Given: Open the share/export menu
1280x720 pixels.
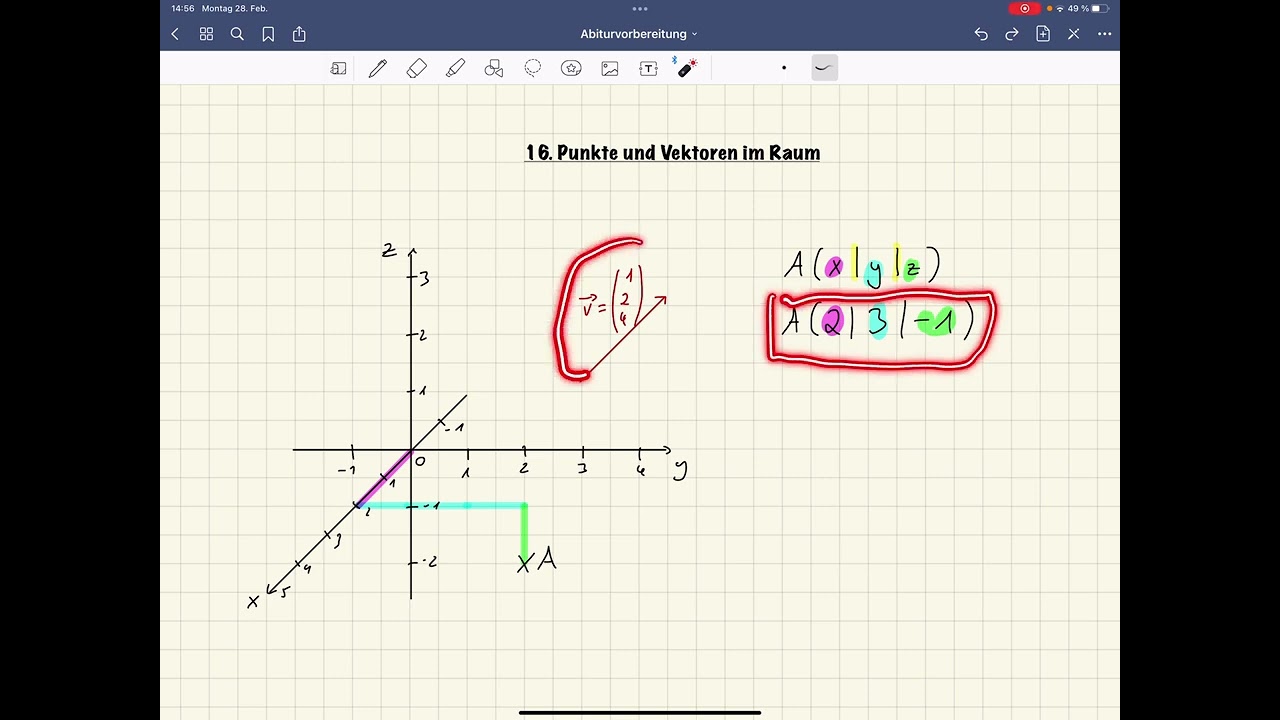Looking at the screenshot, I should point(299,34).
